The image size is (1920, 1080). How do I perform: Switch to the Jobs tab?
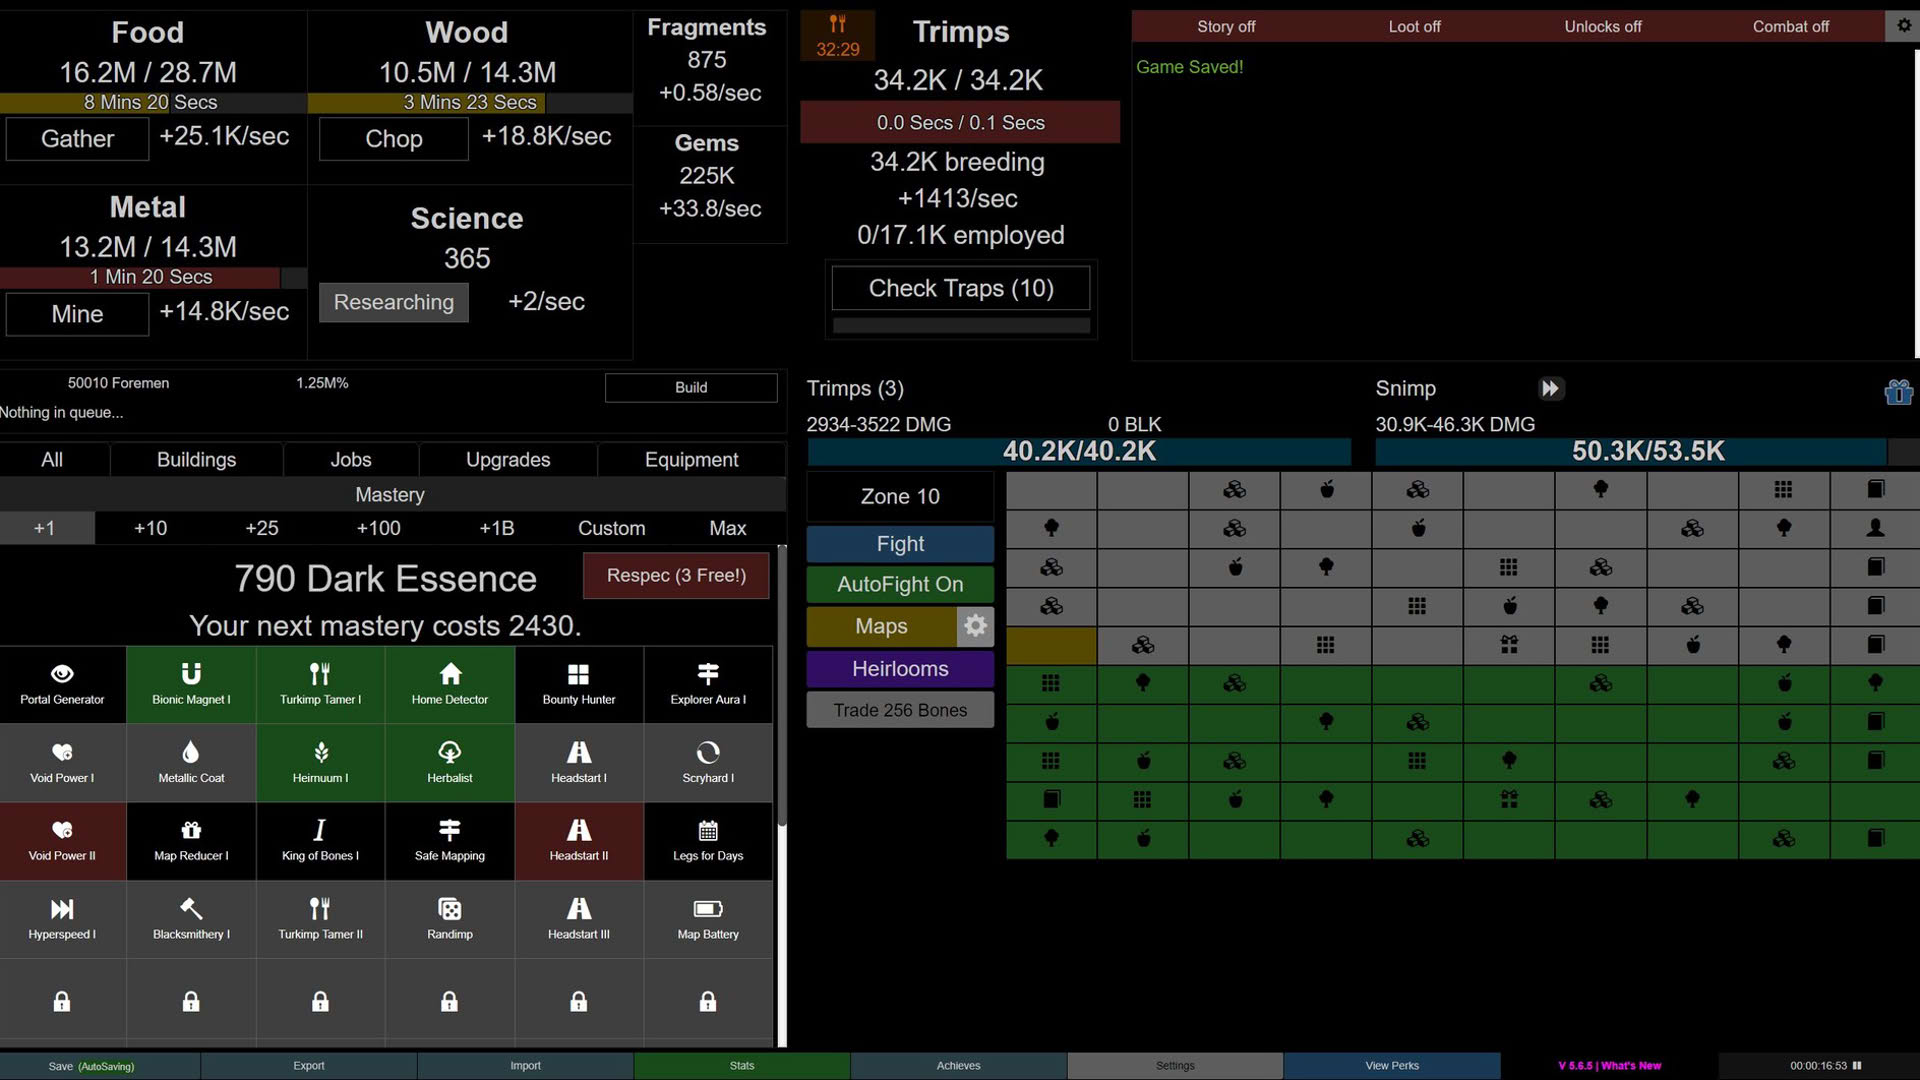351,459
